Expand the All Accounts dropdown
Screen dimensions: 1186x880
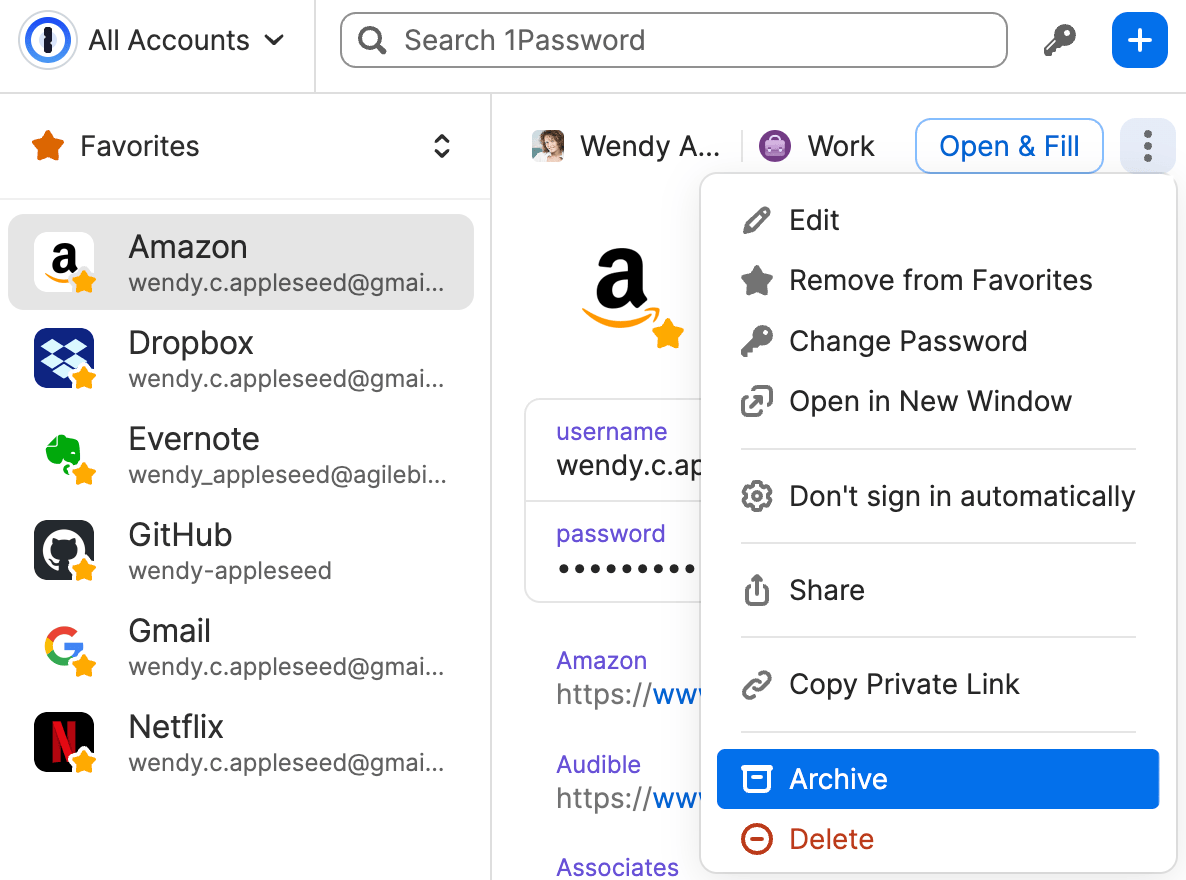pyautogui.click(x=186, y=41)
